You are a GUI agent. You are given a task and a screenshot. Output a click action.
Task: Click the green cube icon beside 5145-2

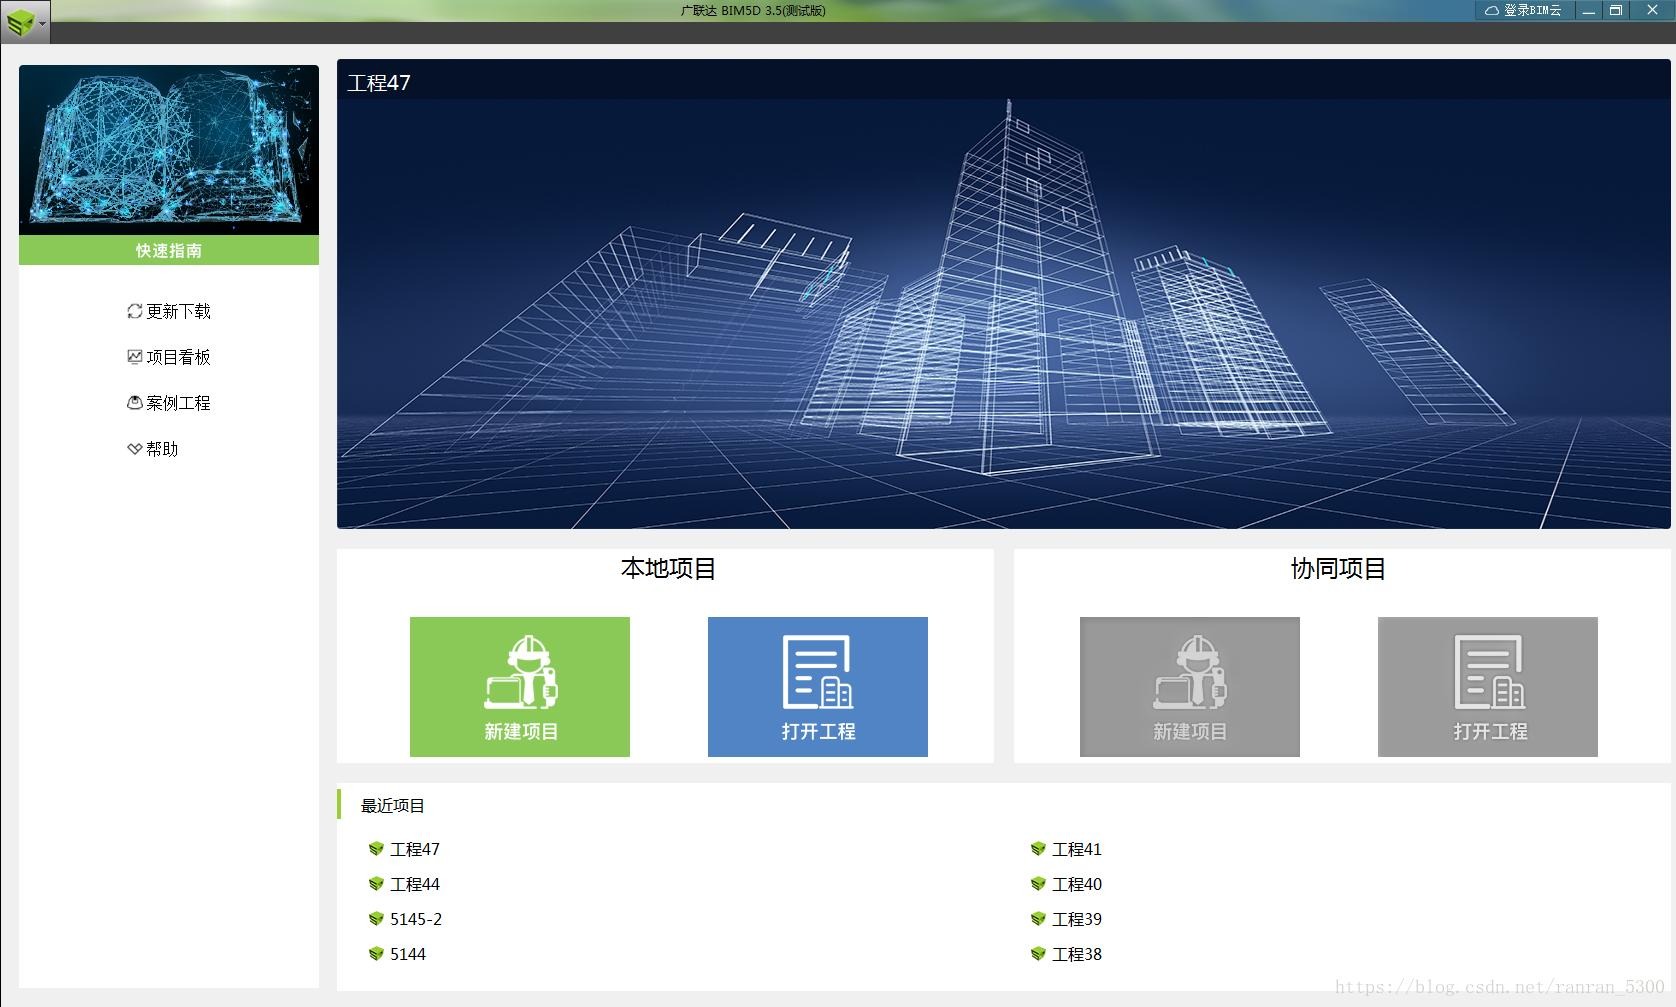(376, 919)
